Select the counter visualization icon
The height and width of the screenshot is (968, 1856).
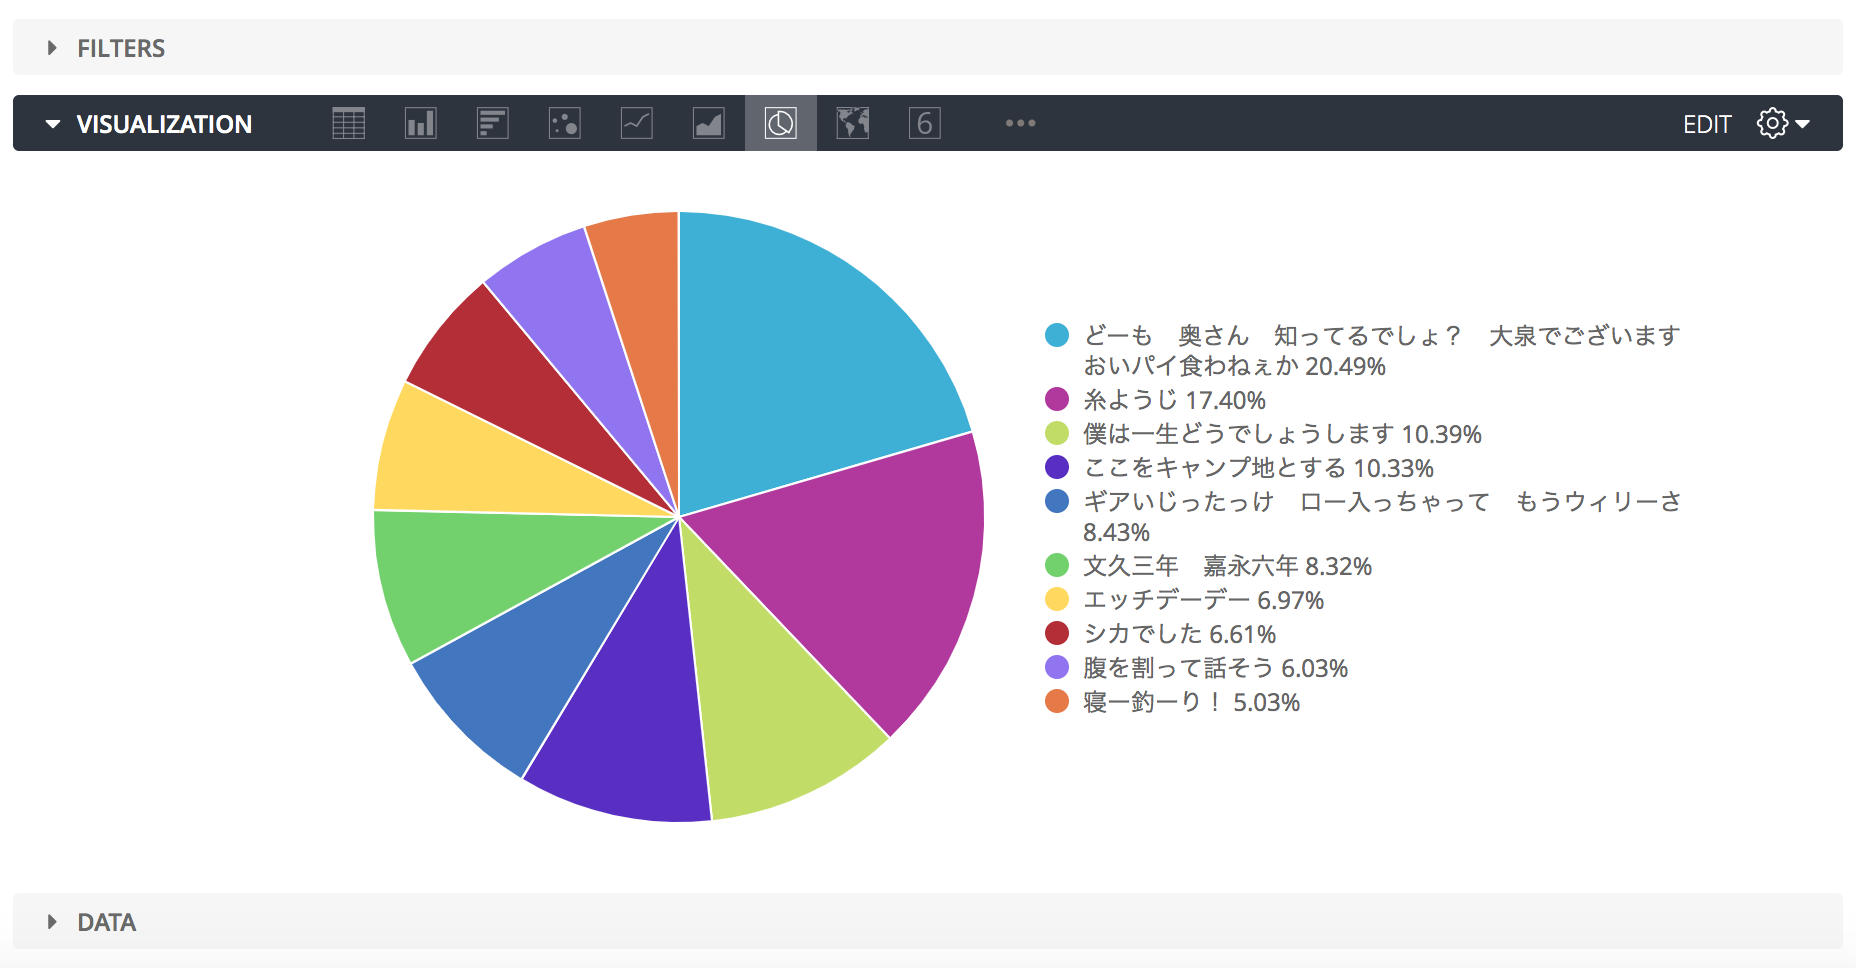pos(924,122)
